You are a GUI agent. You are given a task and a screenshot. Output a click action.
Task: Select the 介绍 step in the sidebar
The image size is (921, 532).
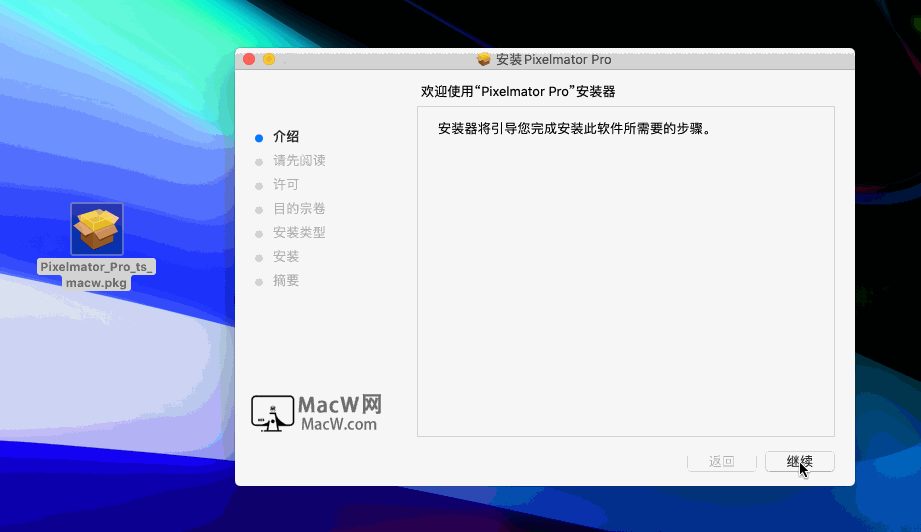pyautogui.click(x=286, y=137)
